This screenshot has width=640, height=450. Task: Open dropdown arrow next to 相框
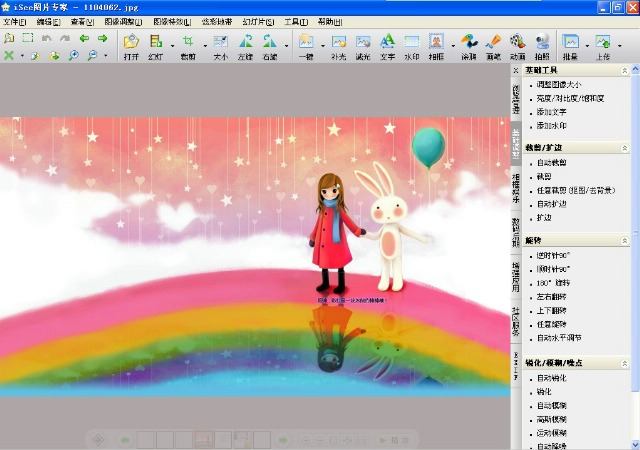pos(453,46)
